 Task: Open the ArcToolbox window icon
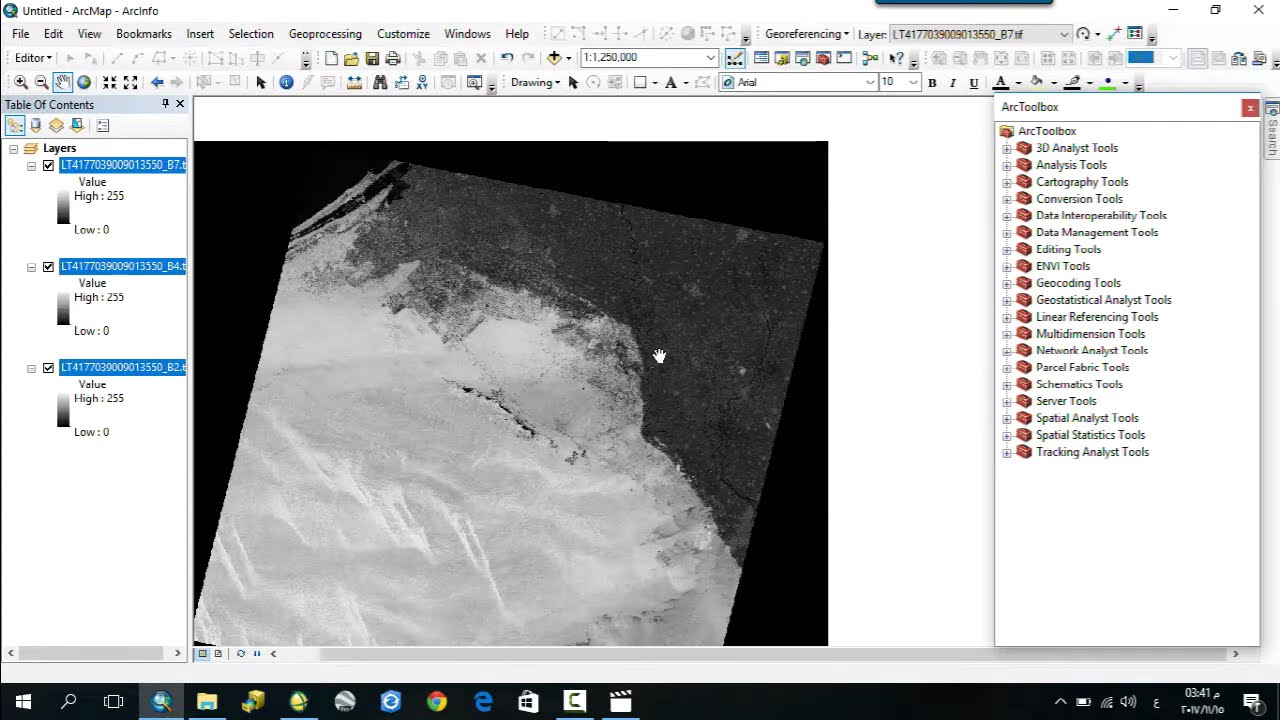823,58
